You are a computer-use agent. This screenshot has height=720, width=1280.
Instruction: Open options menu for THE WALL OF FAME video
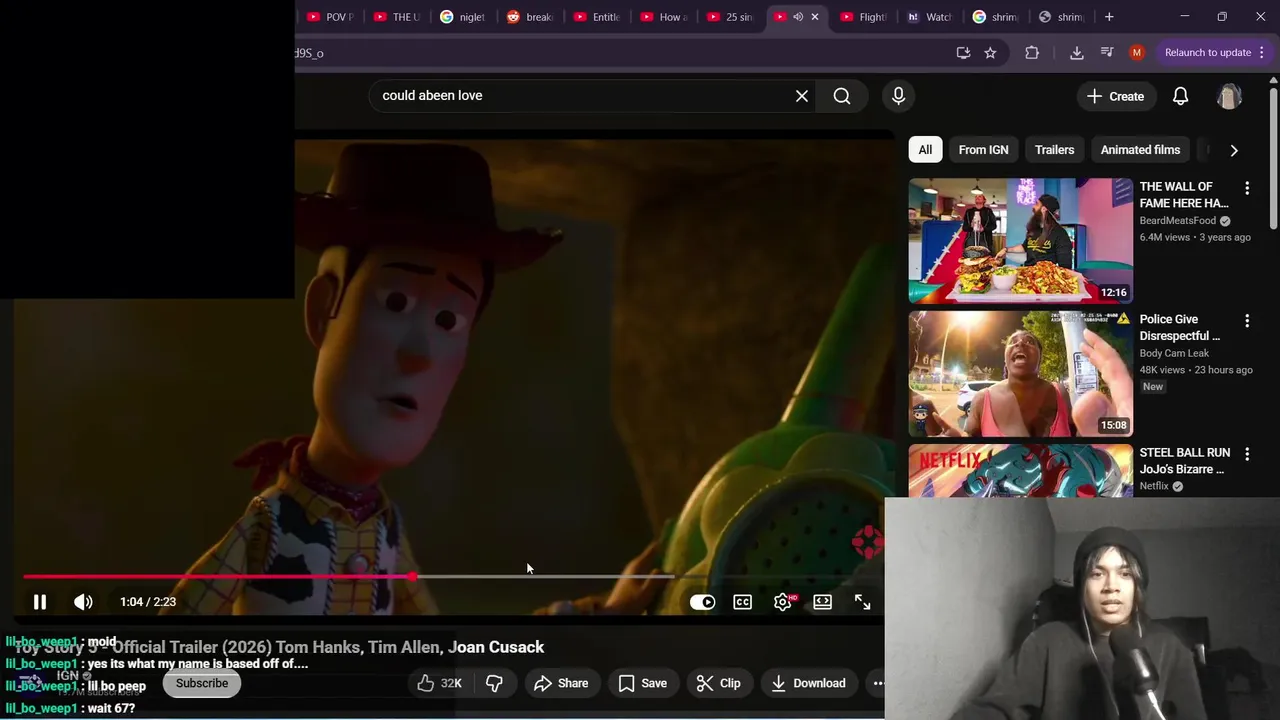tap(1247, 188)
